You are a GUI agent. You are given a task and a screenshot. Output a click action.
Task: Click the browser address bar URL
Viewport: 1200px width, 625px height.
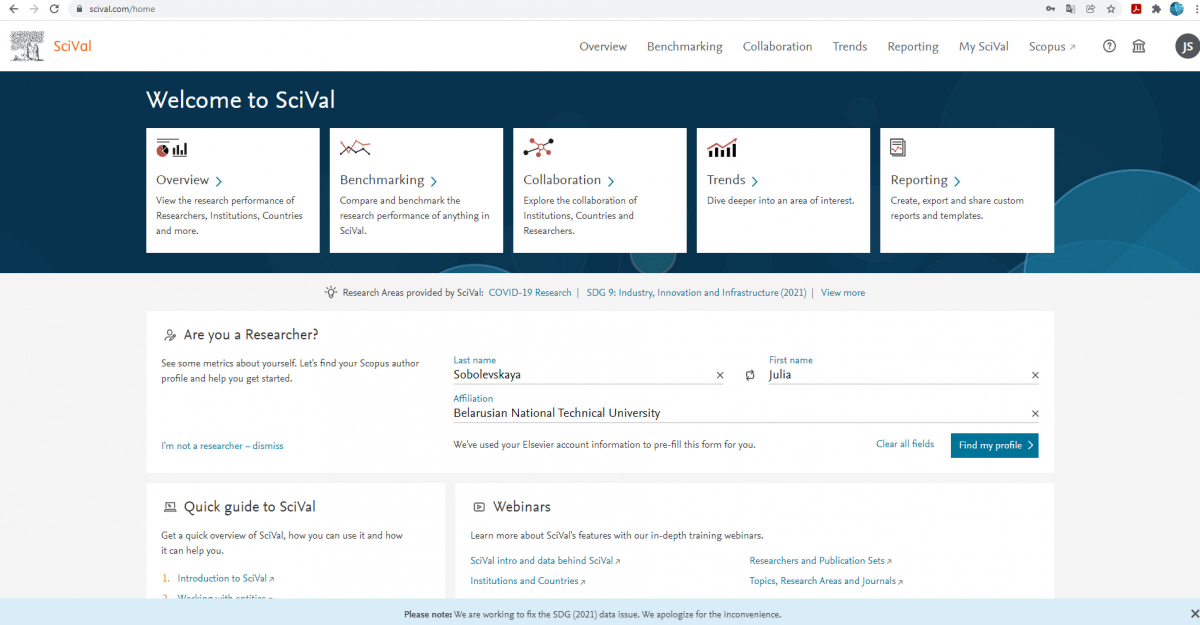point(122,9)
